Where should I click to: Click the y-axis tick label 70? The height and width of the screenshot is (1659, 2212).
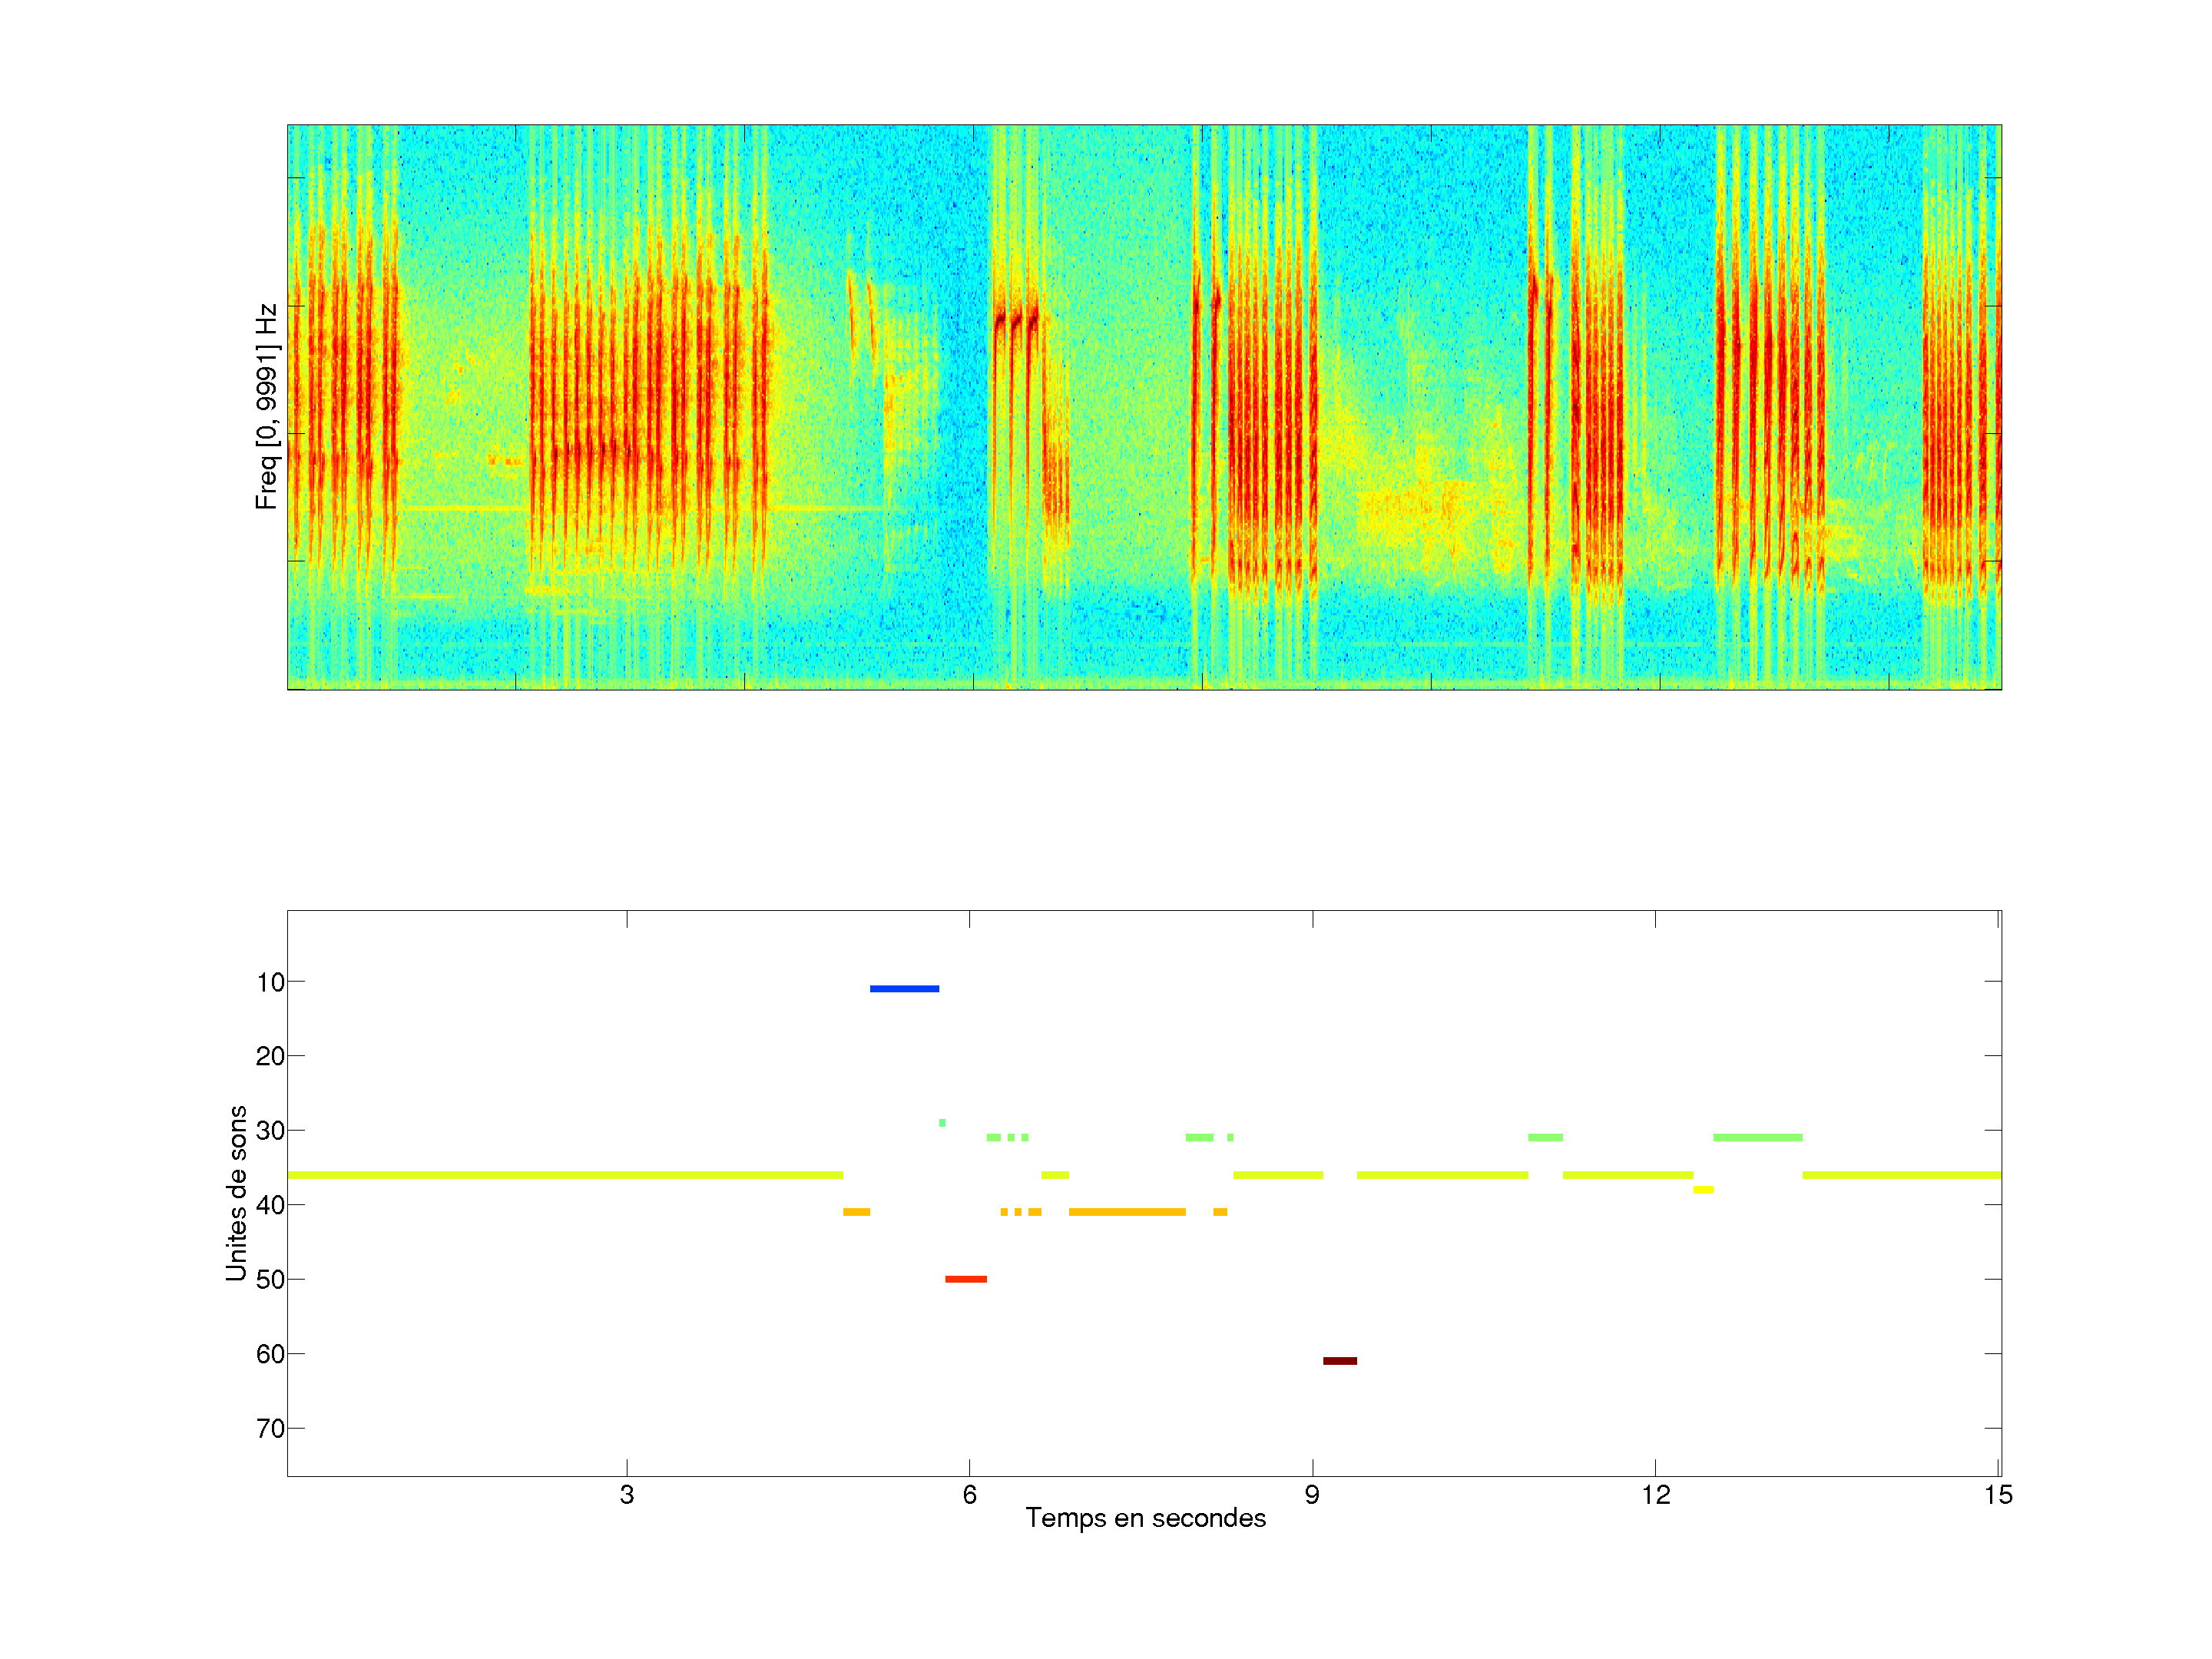pyautogui.click(x=270, y=1429)
